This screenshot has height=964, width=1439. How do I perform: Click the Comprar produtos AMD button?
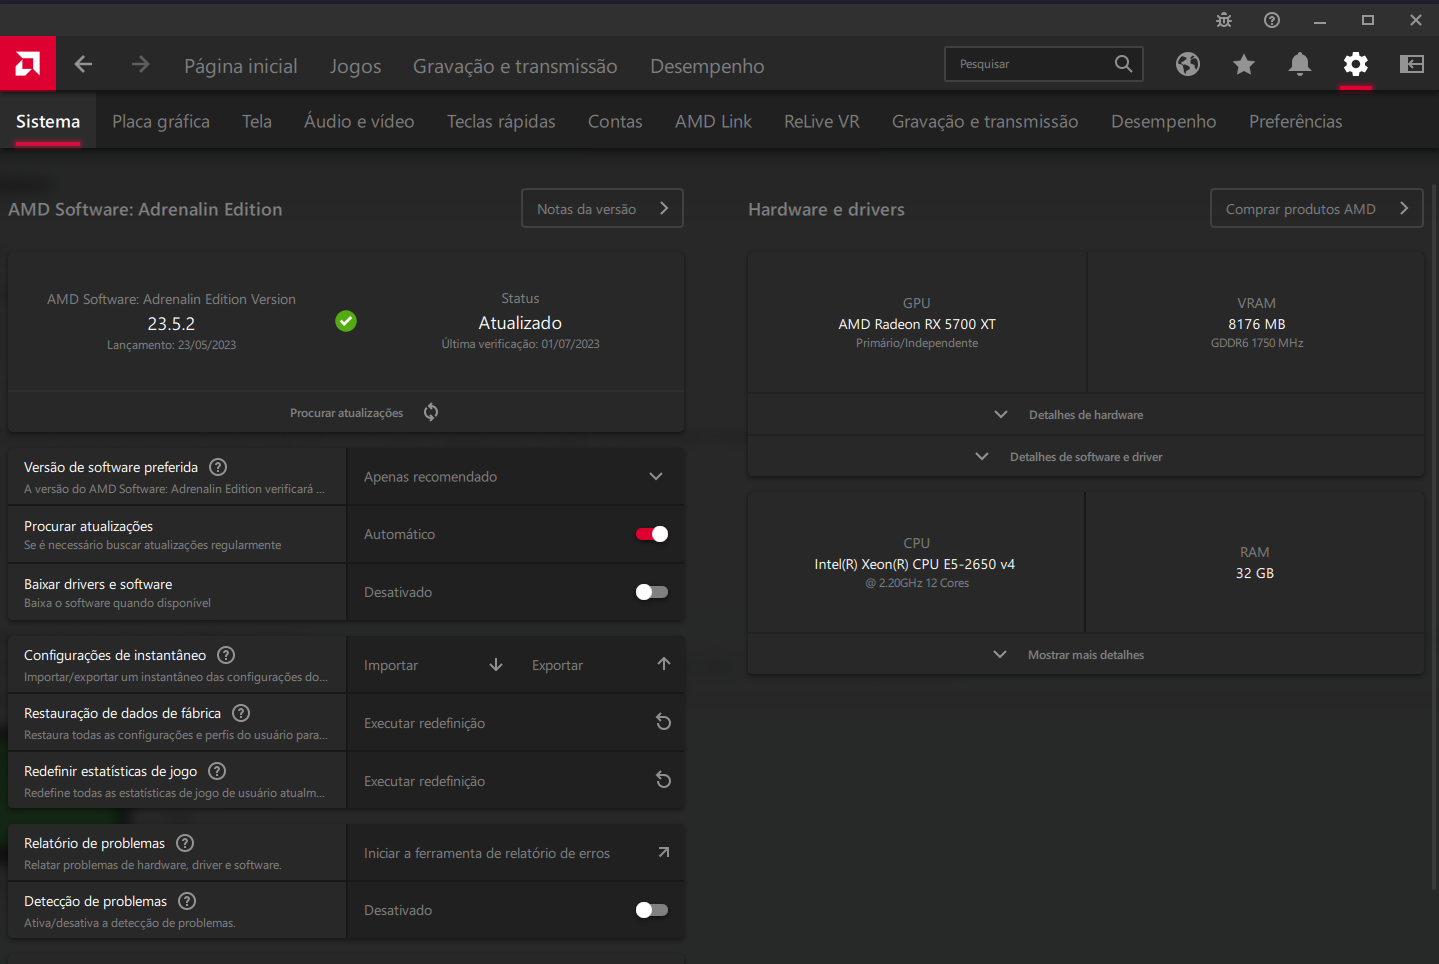[1316, 208]
